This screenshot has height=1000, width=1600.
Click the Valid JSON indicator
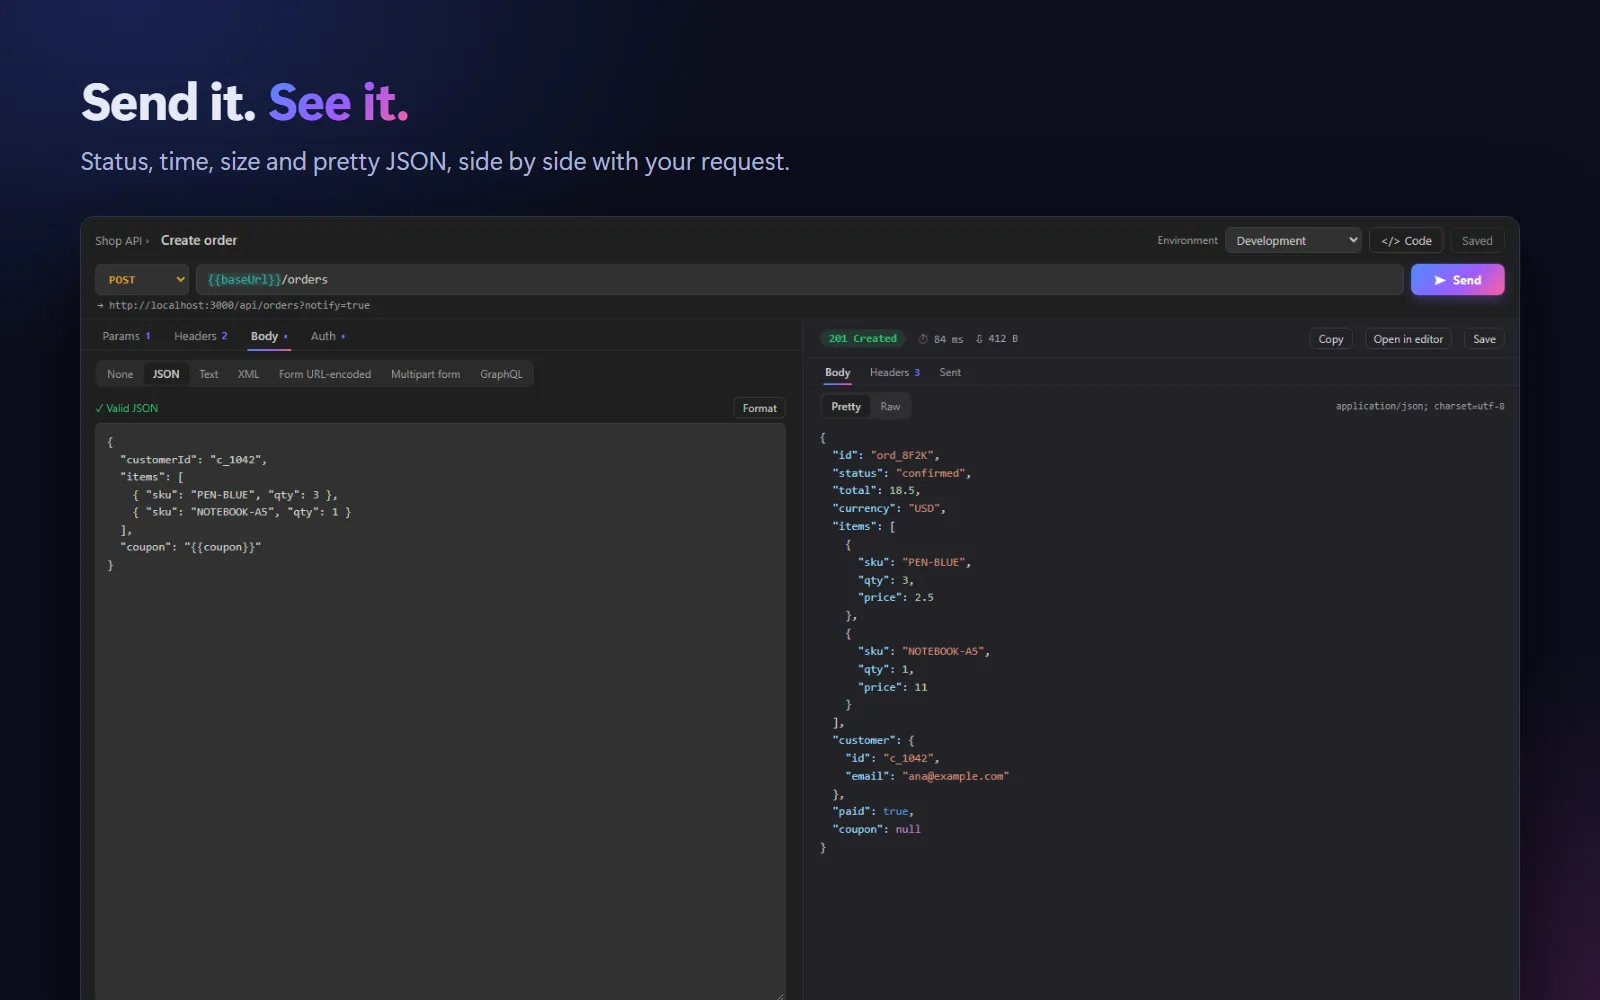(x=127, y=408)
